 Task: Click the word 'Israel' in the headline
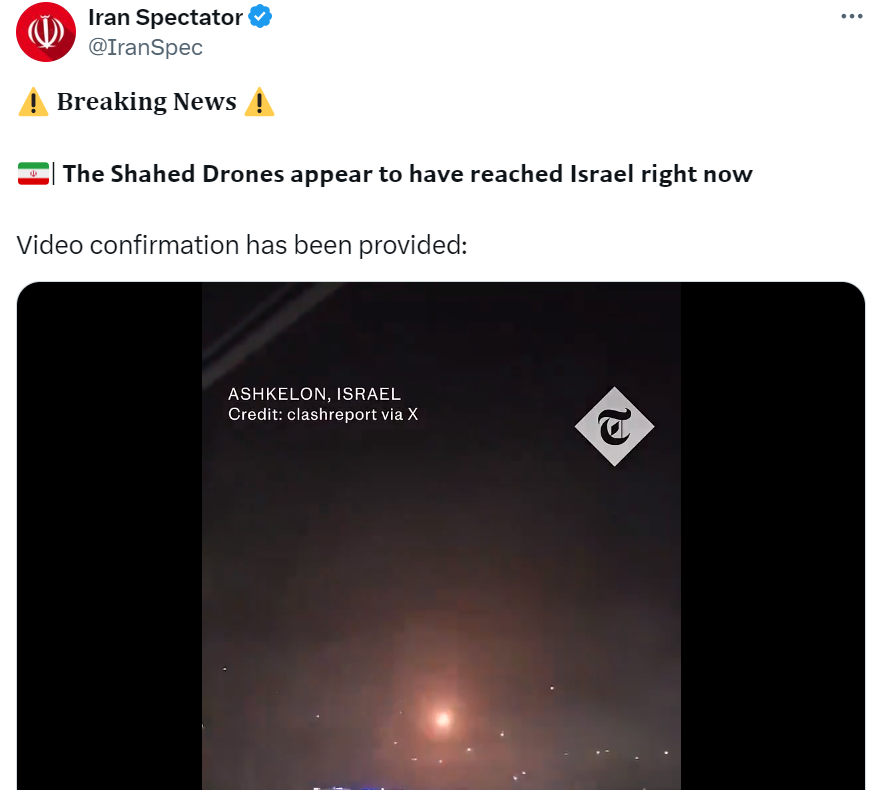[602, 174]
